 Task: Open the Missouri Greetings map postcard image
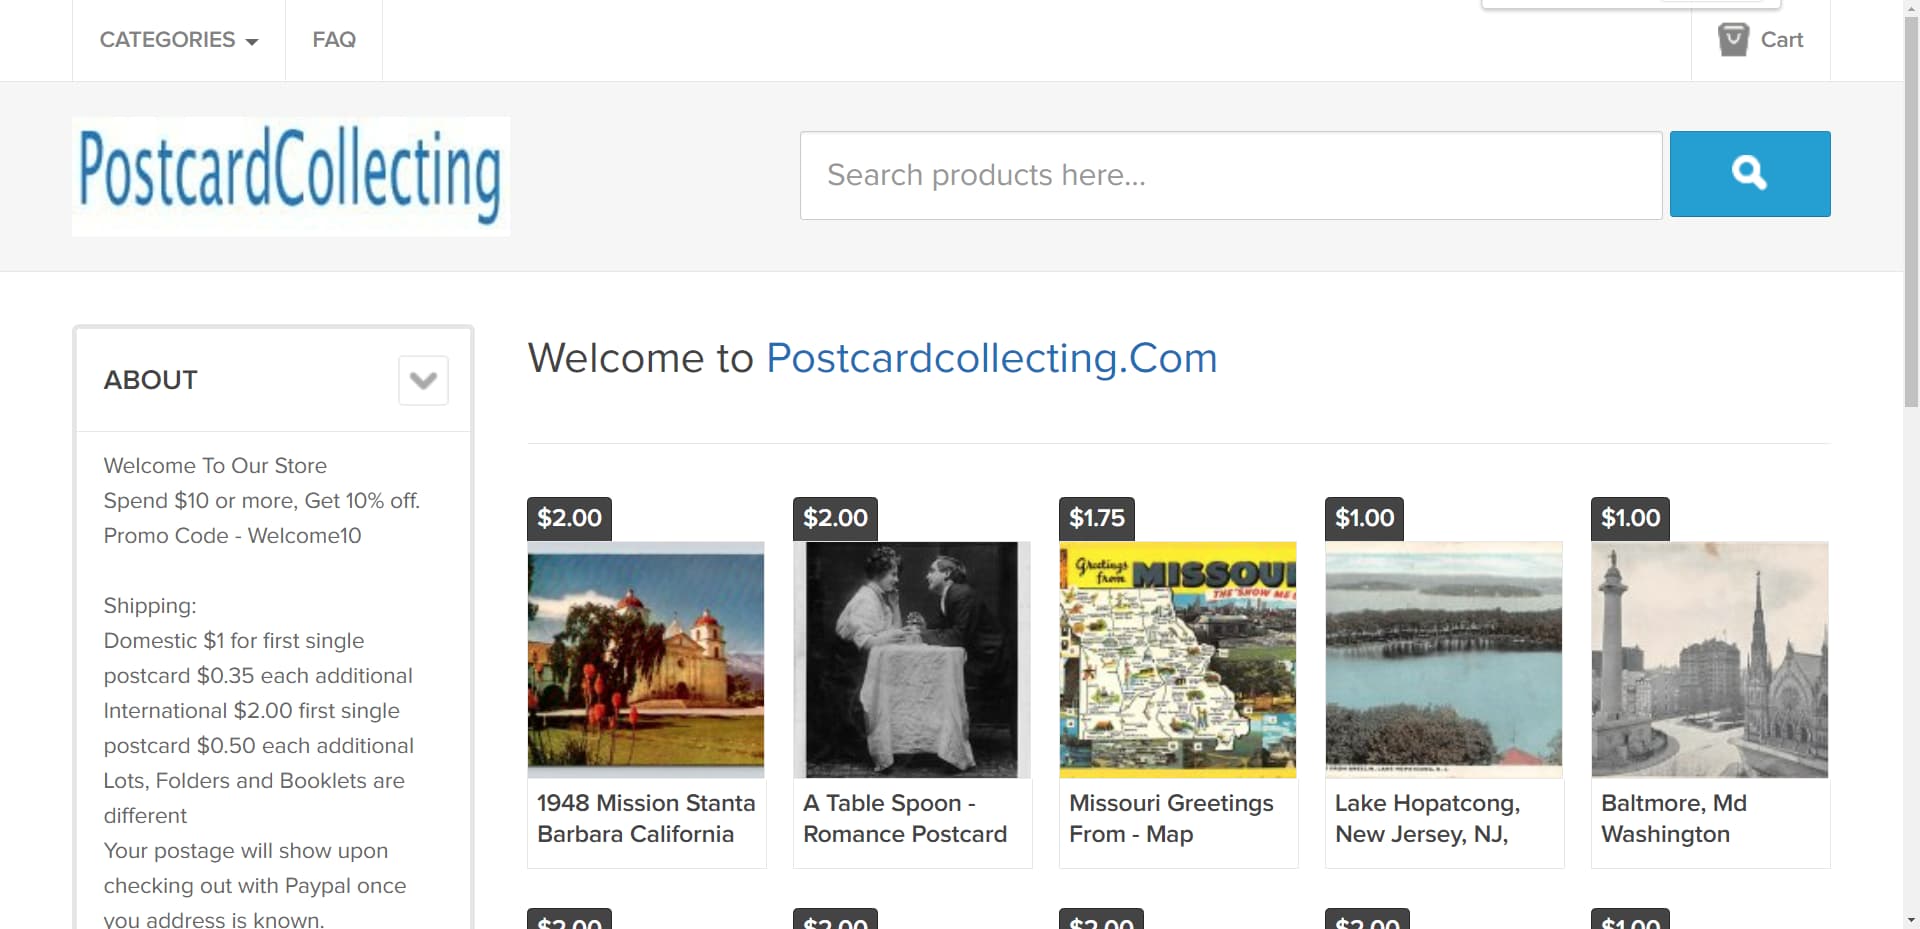[1178, 660]
